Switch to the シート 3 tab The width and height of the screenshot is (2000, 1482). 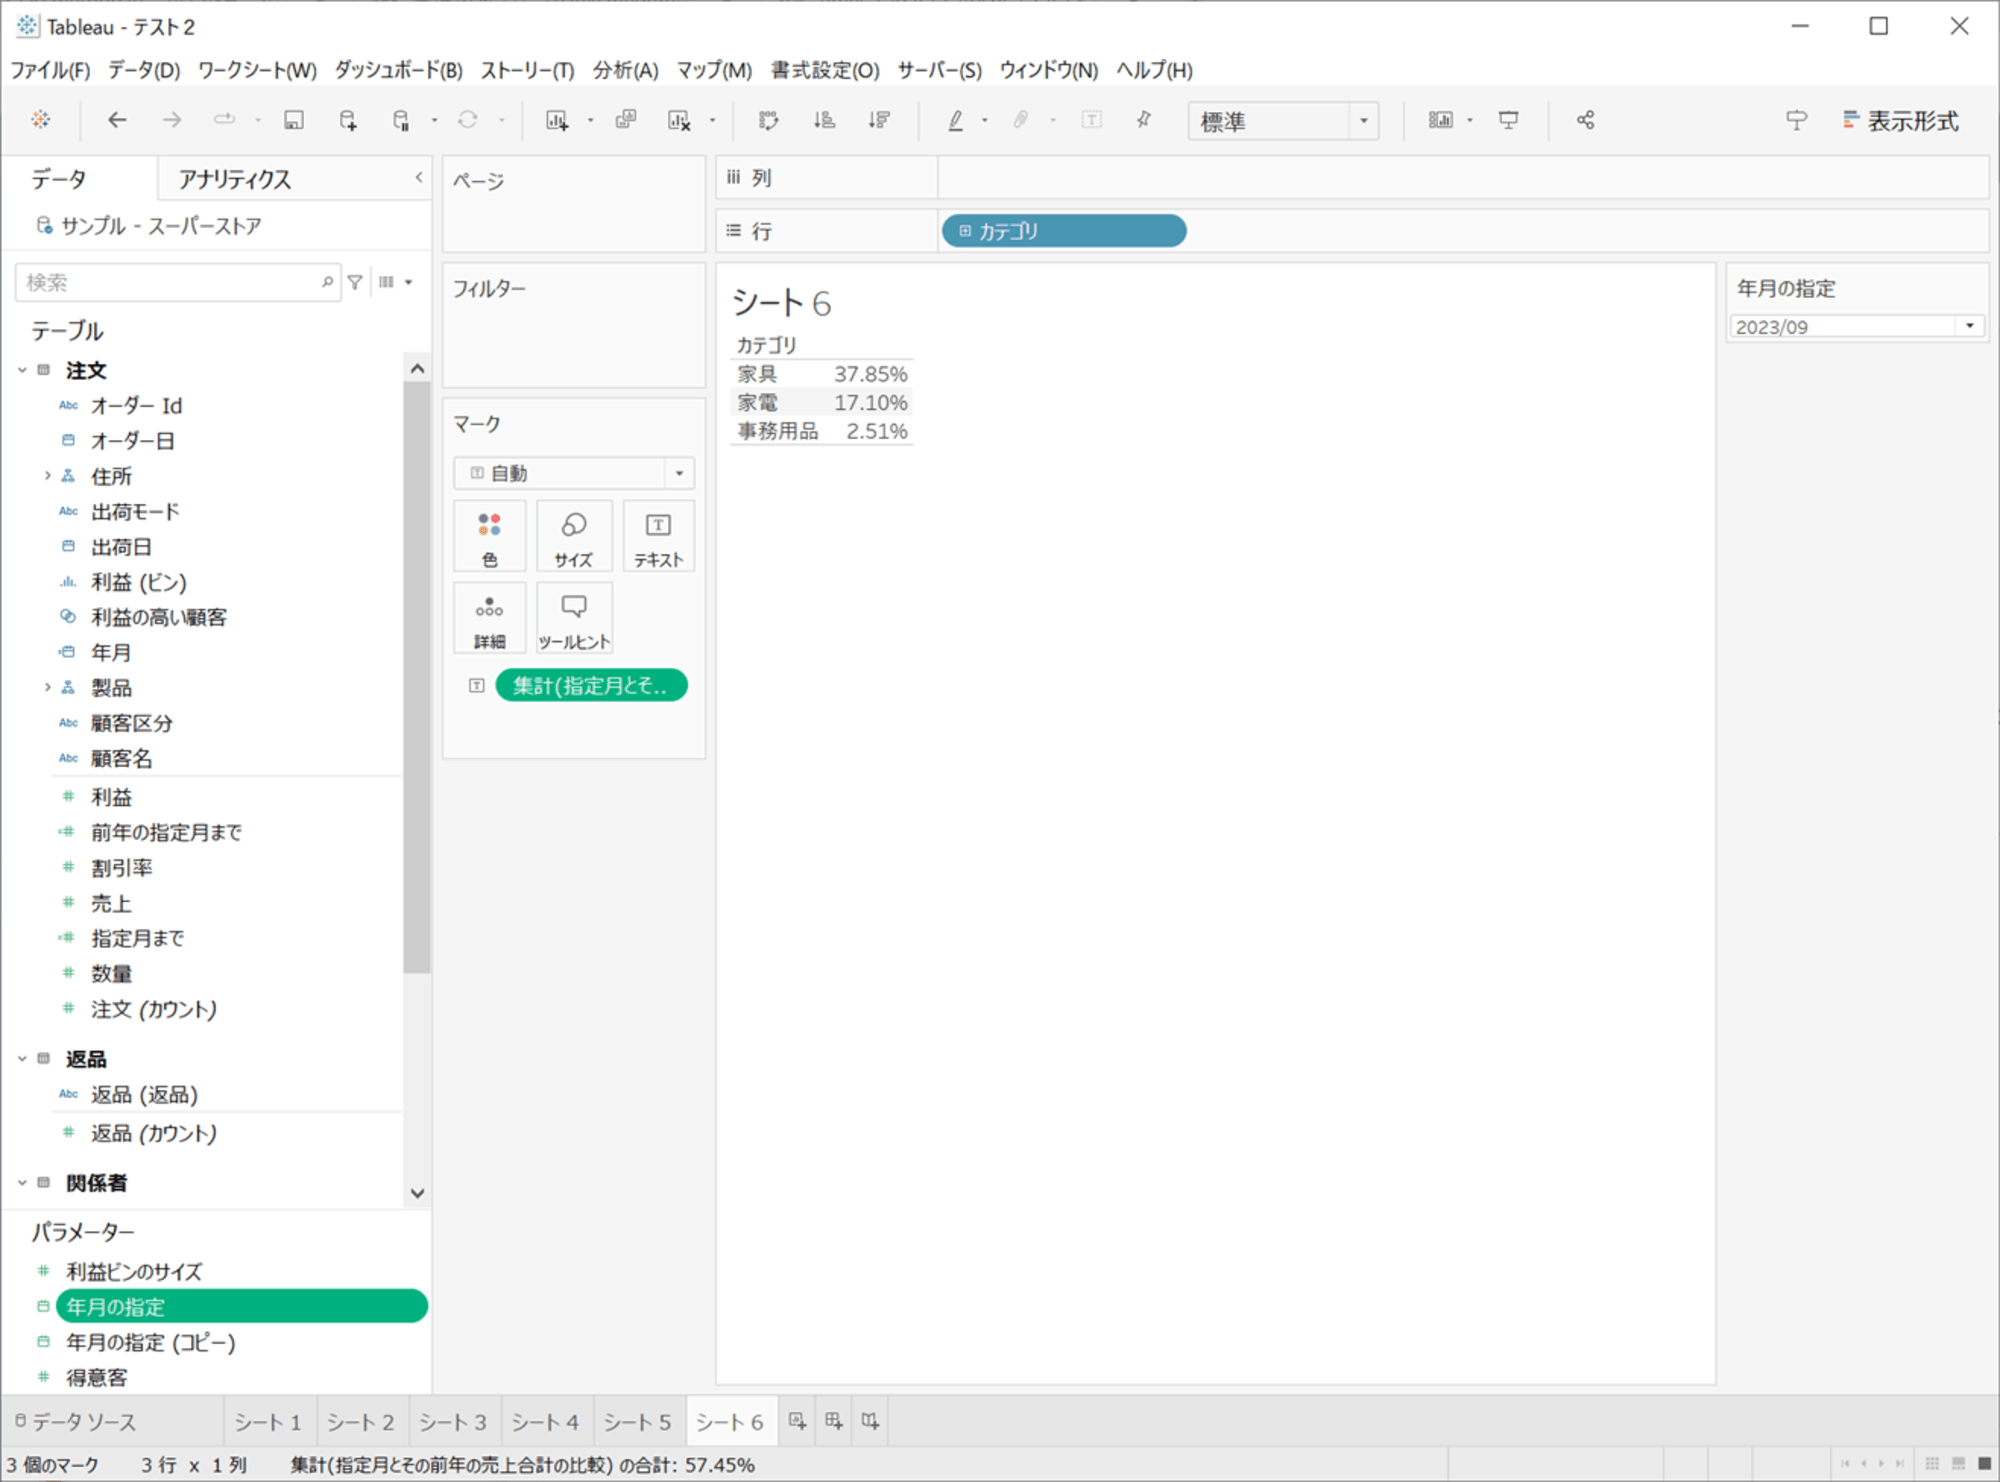click(x=453, y=1422)
